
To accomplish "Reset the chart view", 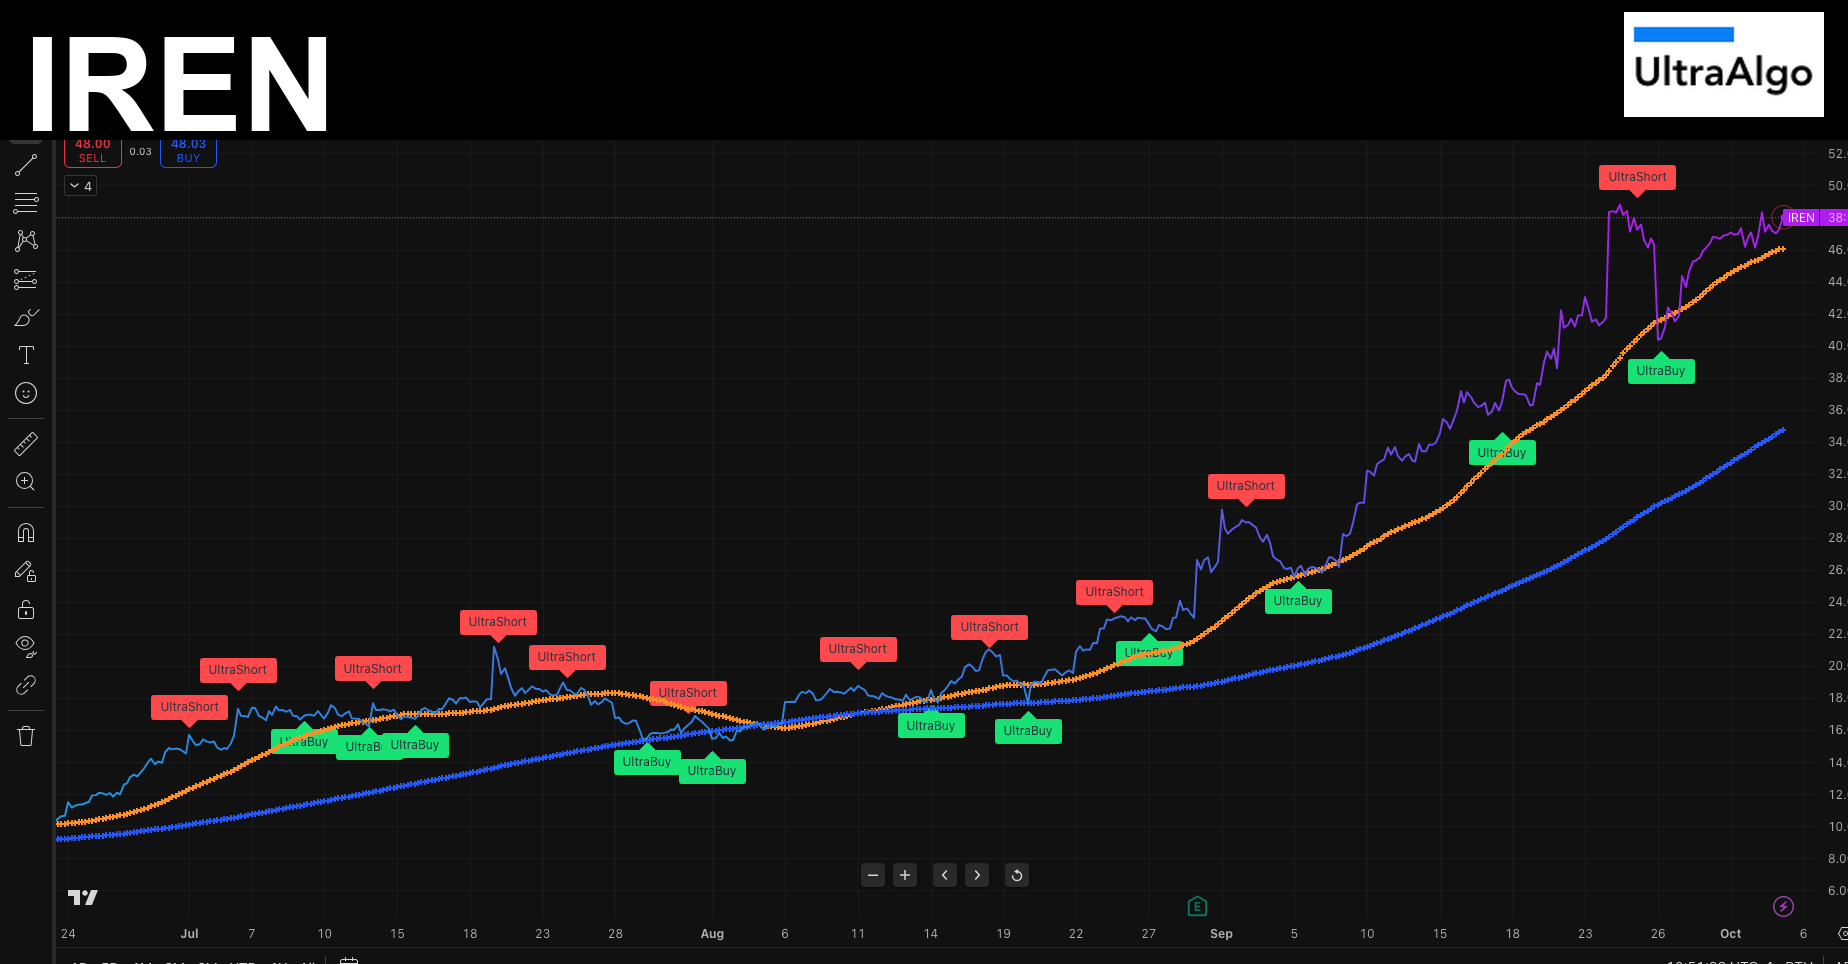I will click(x=1017, y=875).
